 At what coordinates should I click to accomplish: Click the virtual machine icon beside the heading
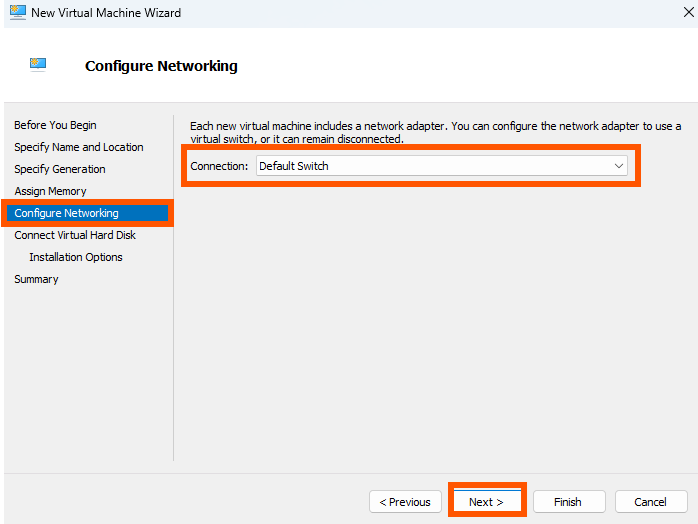pos(38,65)
